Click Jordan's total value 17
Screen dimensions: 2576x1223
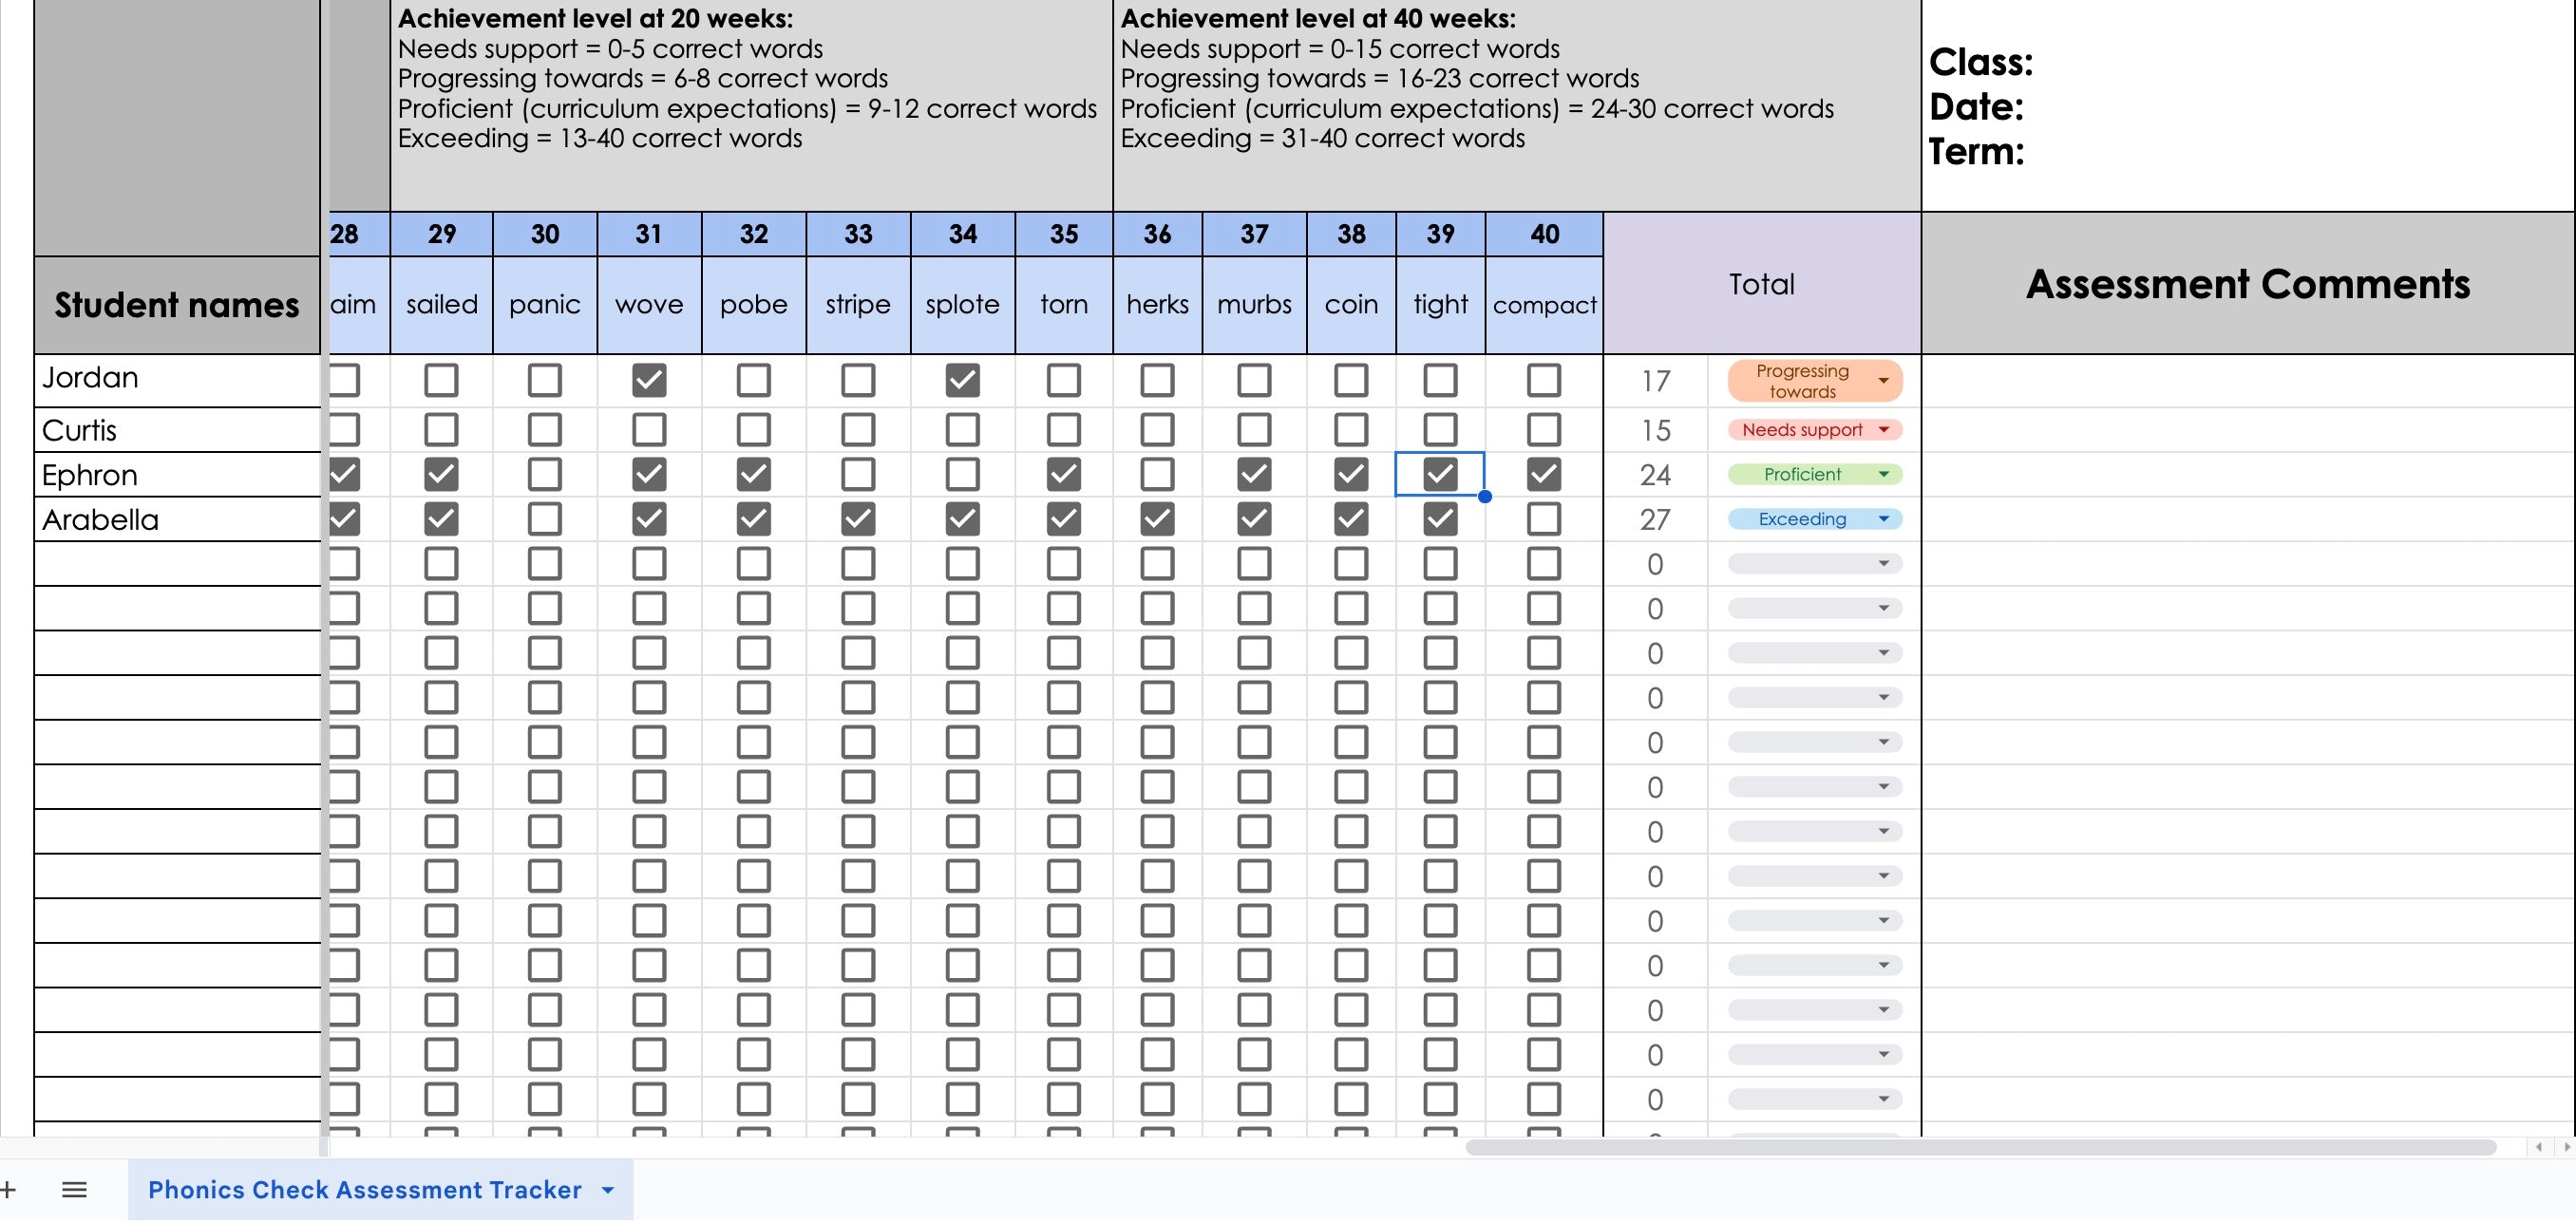click(1655, 381)
